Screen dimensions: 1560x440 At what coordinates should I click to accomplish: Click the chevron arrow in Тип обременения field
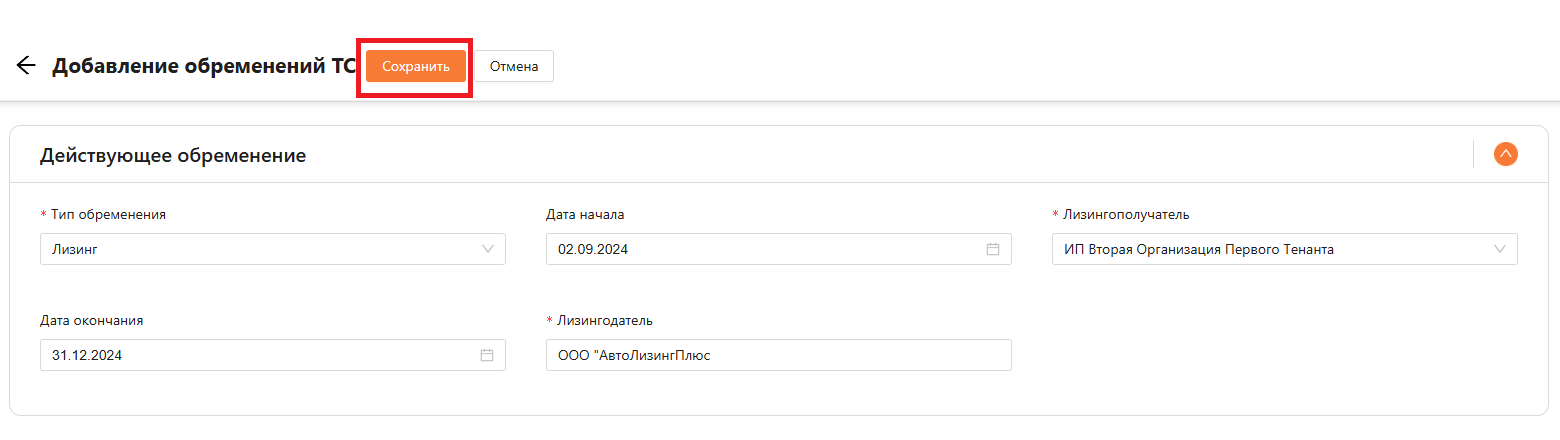[x=488, y=249]
